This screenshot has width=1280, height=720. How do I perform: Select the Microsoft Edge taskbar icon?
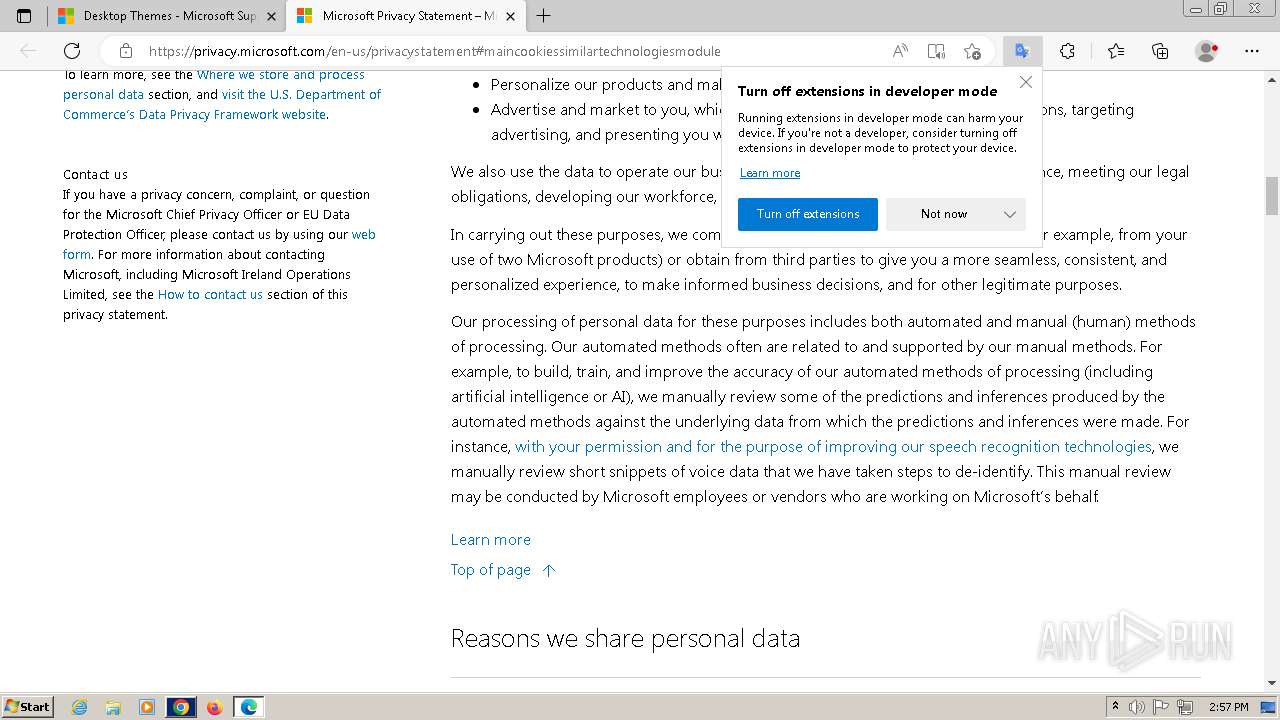[248, 707]
